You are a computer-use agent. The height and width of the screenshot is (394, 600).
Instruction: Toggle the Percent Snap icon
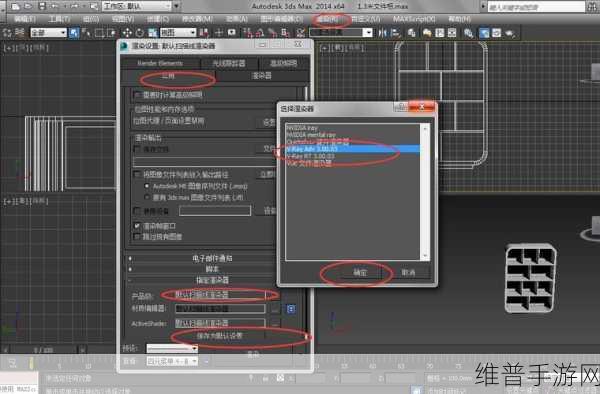click(272, 33)
